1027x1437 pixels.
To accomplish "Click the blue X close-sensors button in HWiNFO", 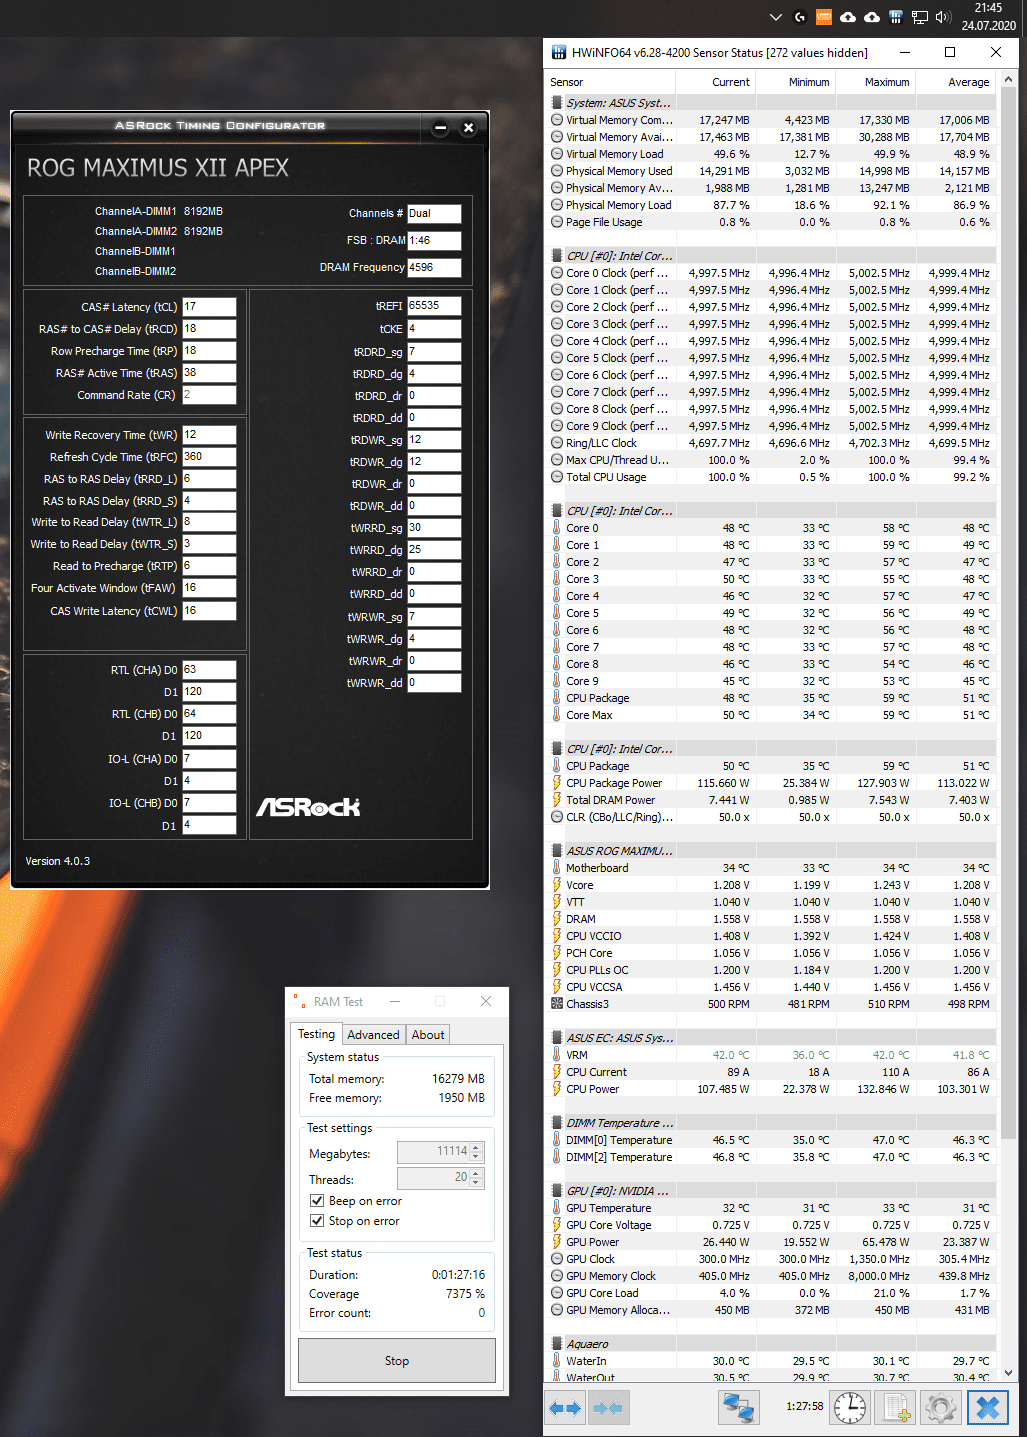I will pyautogui.click(x=988, y=1408).
